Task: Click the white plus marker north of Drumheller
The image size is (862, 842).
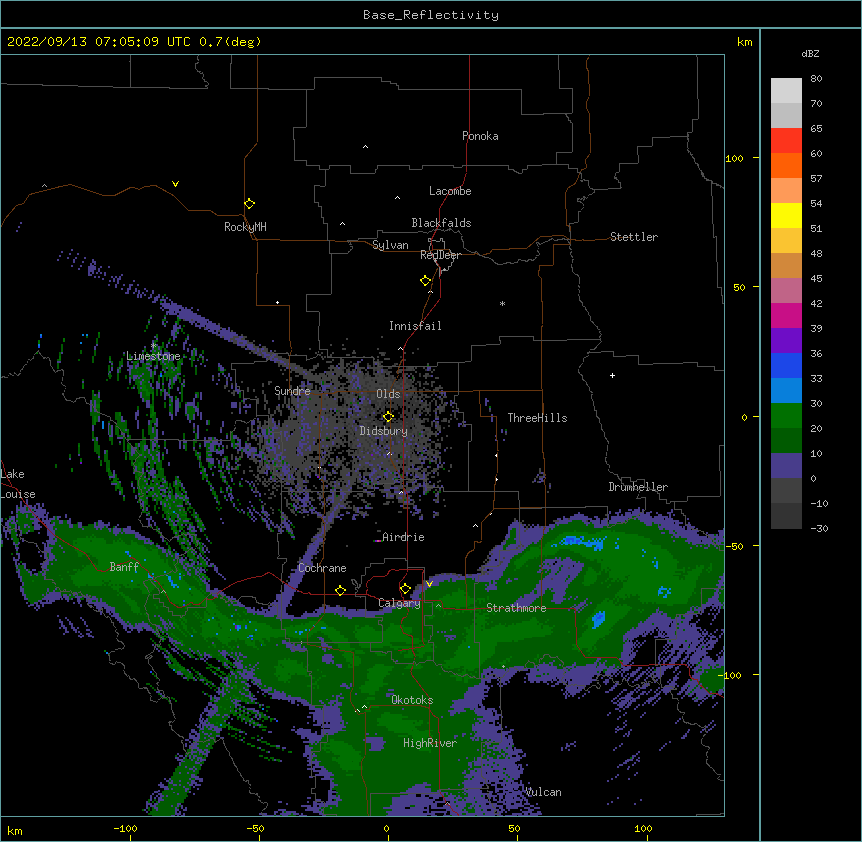Action: pyautogui.click(x=612, y=375)
